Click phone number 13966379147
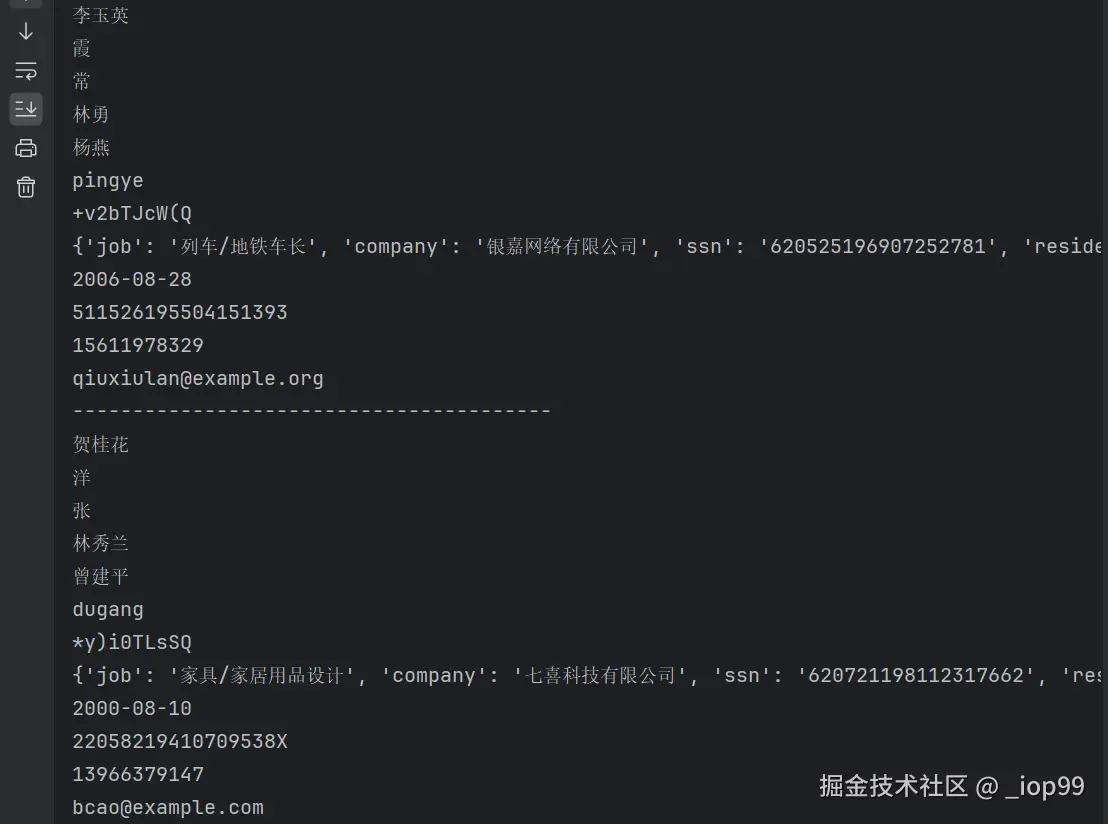The width and height of the screenshot is (1108, 824). point(137,774)
